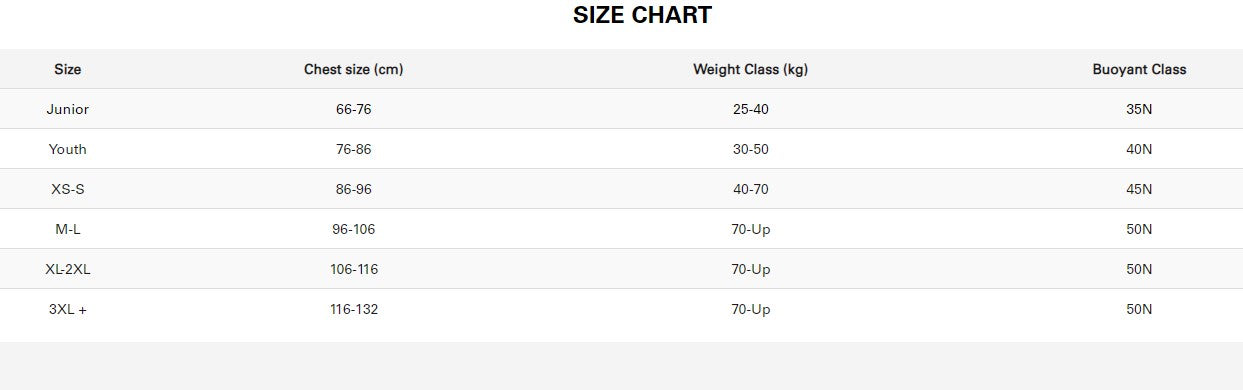Click the 35N buoyant class value
This screenshot has width=1243, height=390.
1139,109
